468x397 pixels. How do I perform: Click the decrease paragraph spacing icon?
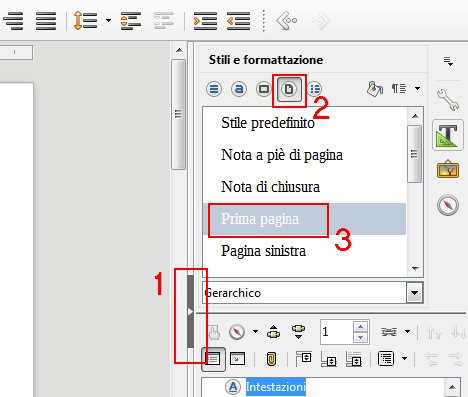click(x=164, y=21)
